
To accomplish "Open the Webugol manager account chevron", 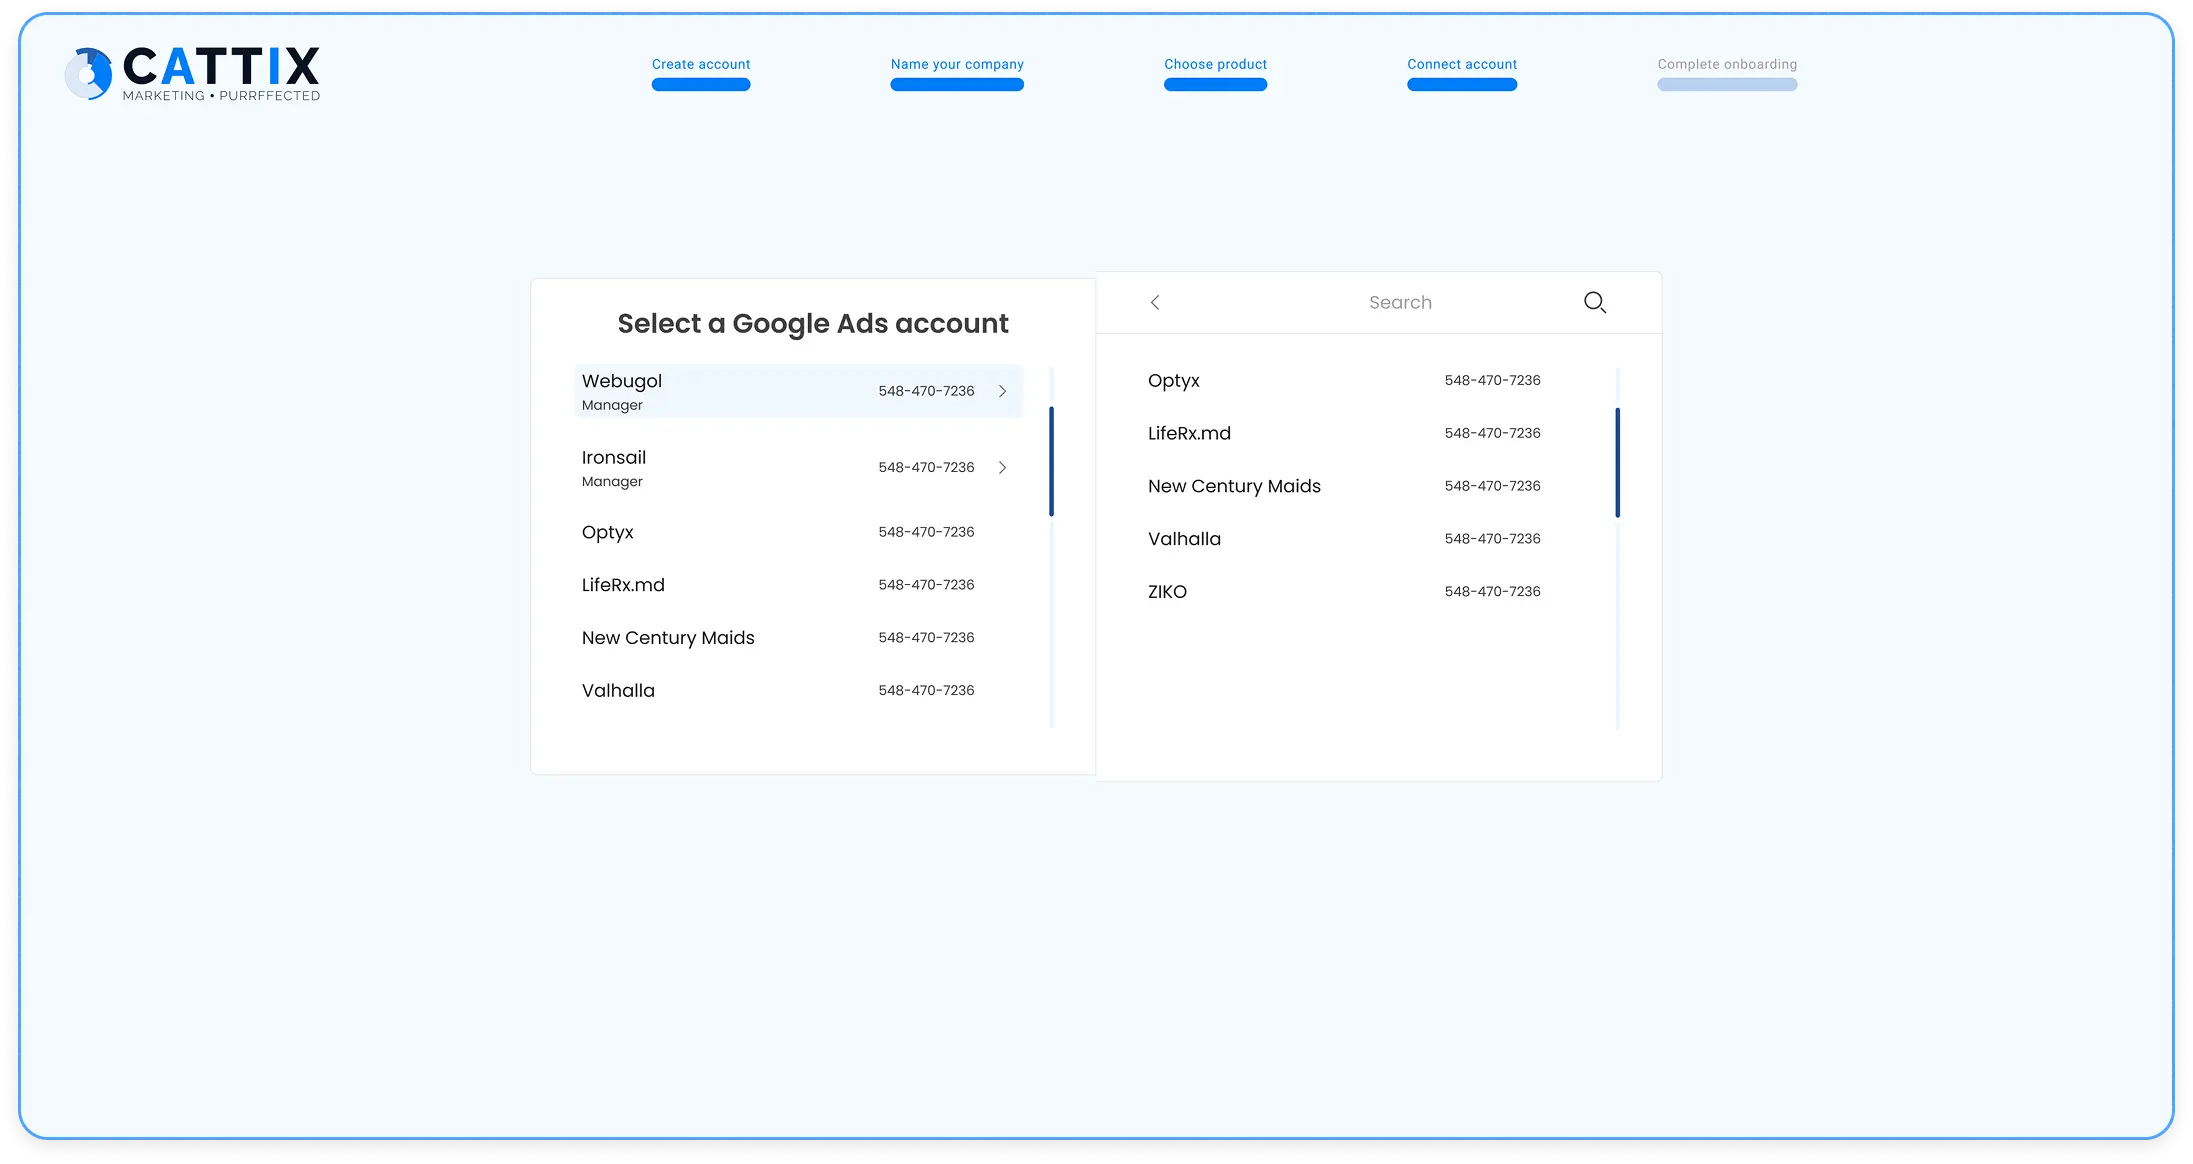I will pyautogui.click(x=1002, y=391).
